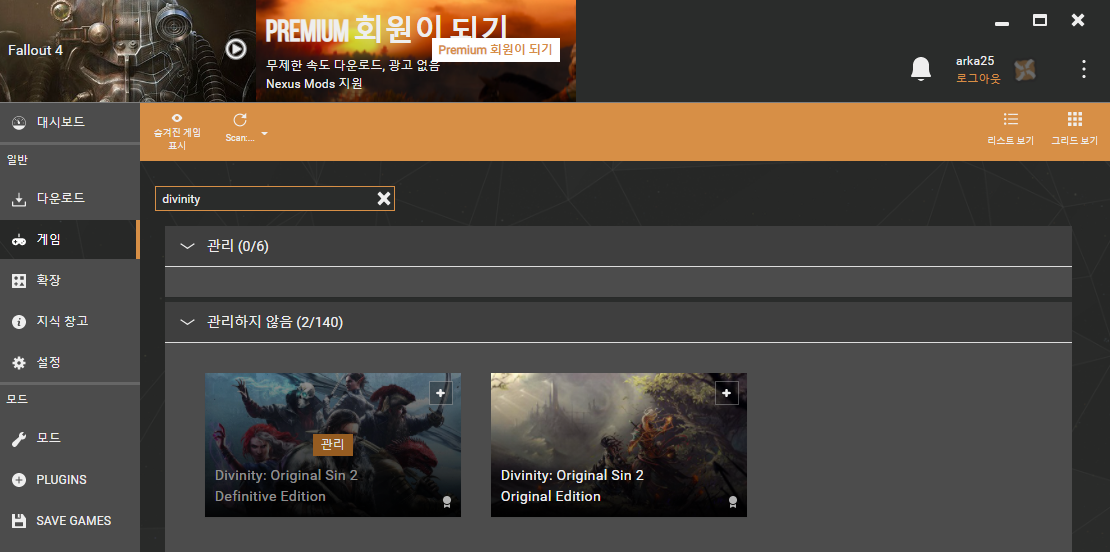Select the Divinity Original Edition game thumbnail
The width and height of the screenshot is (1110, 552).
(x=619, y=444)
